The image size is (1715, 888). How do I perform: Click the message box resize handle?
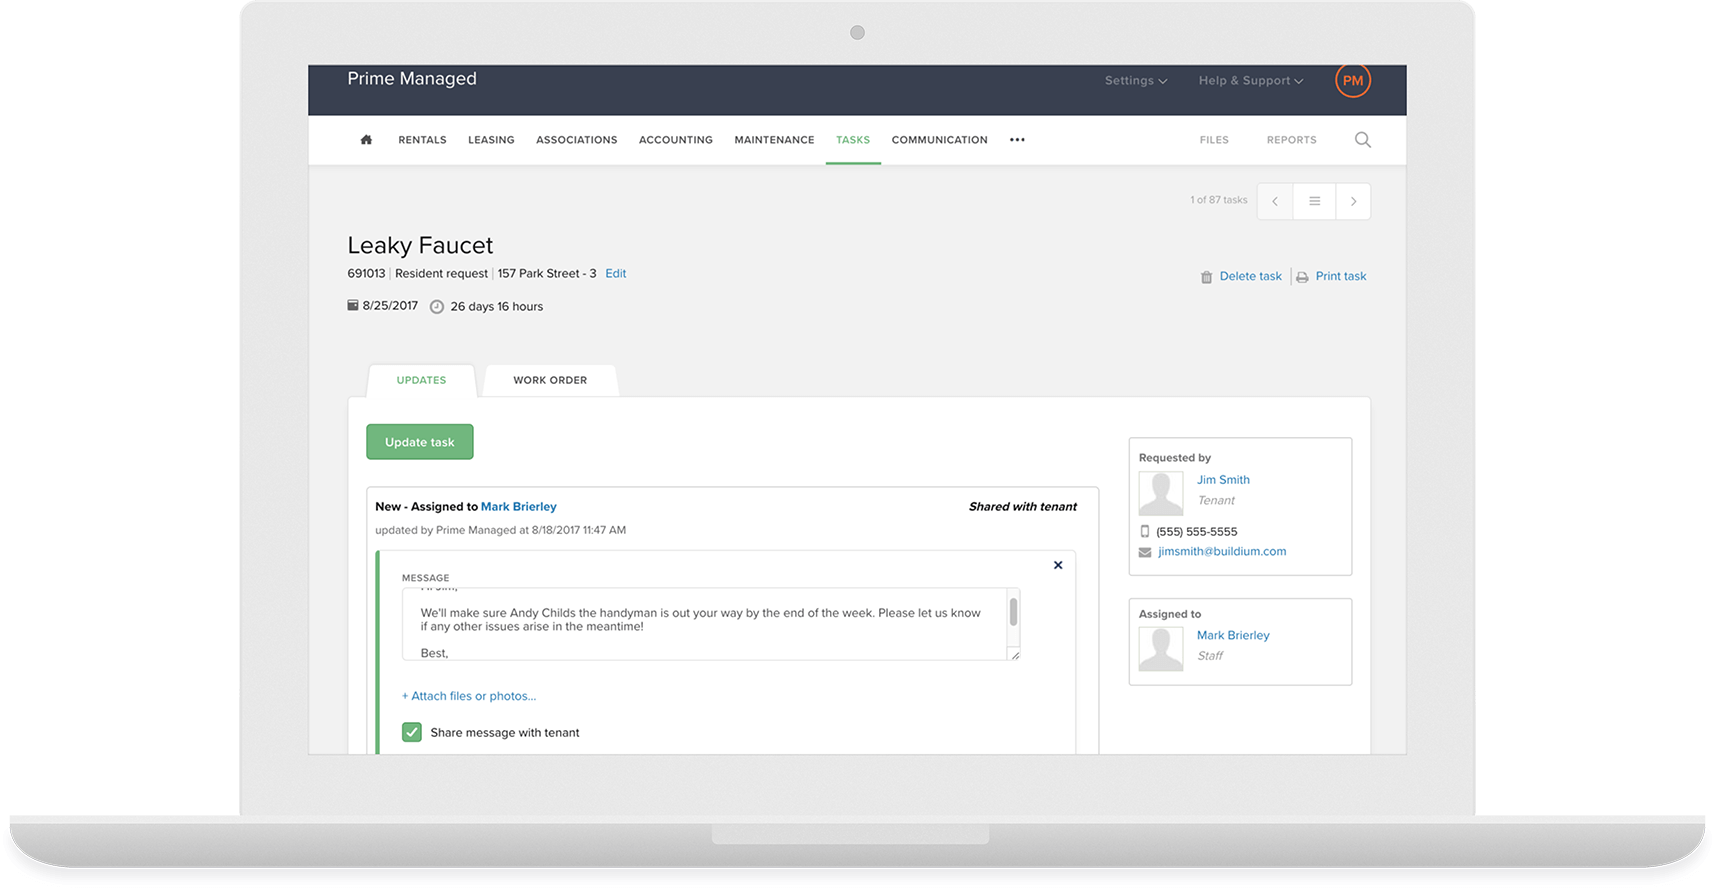tap(1015, 655)
